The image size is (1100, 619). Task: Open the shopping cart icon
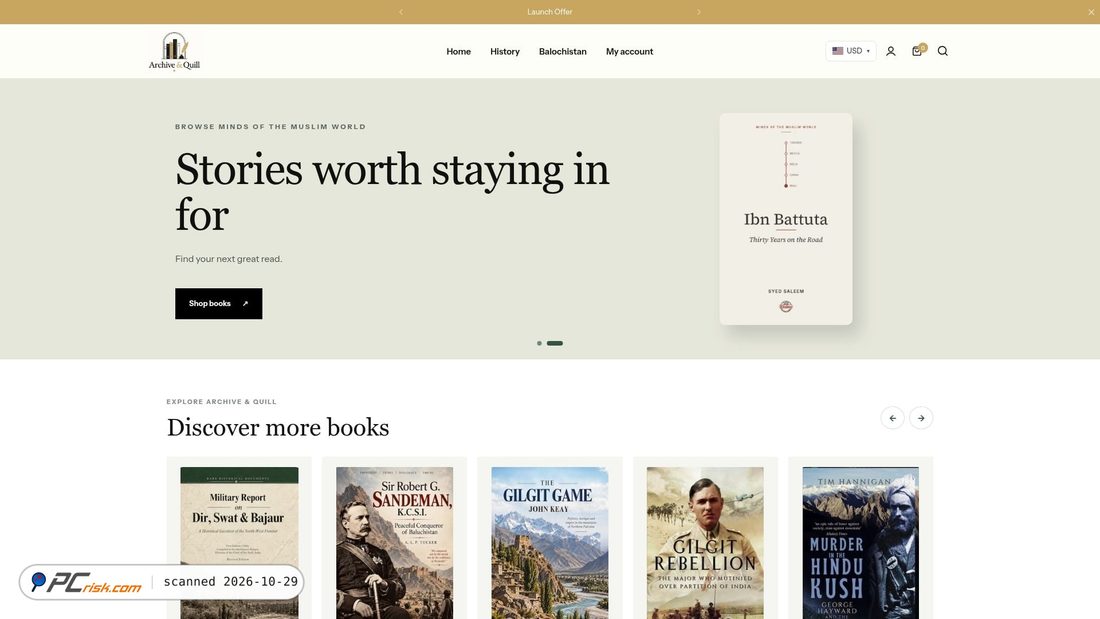[918, 51]
